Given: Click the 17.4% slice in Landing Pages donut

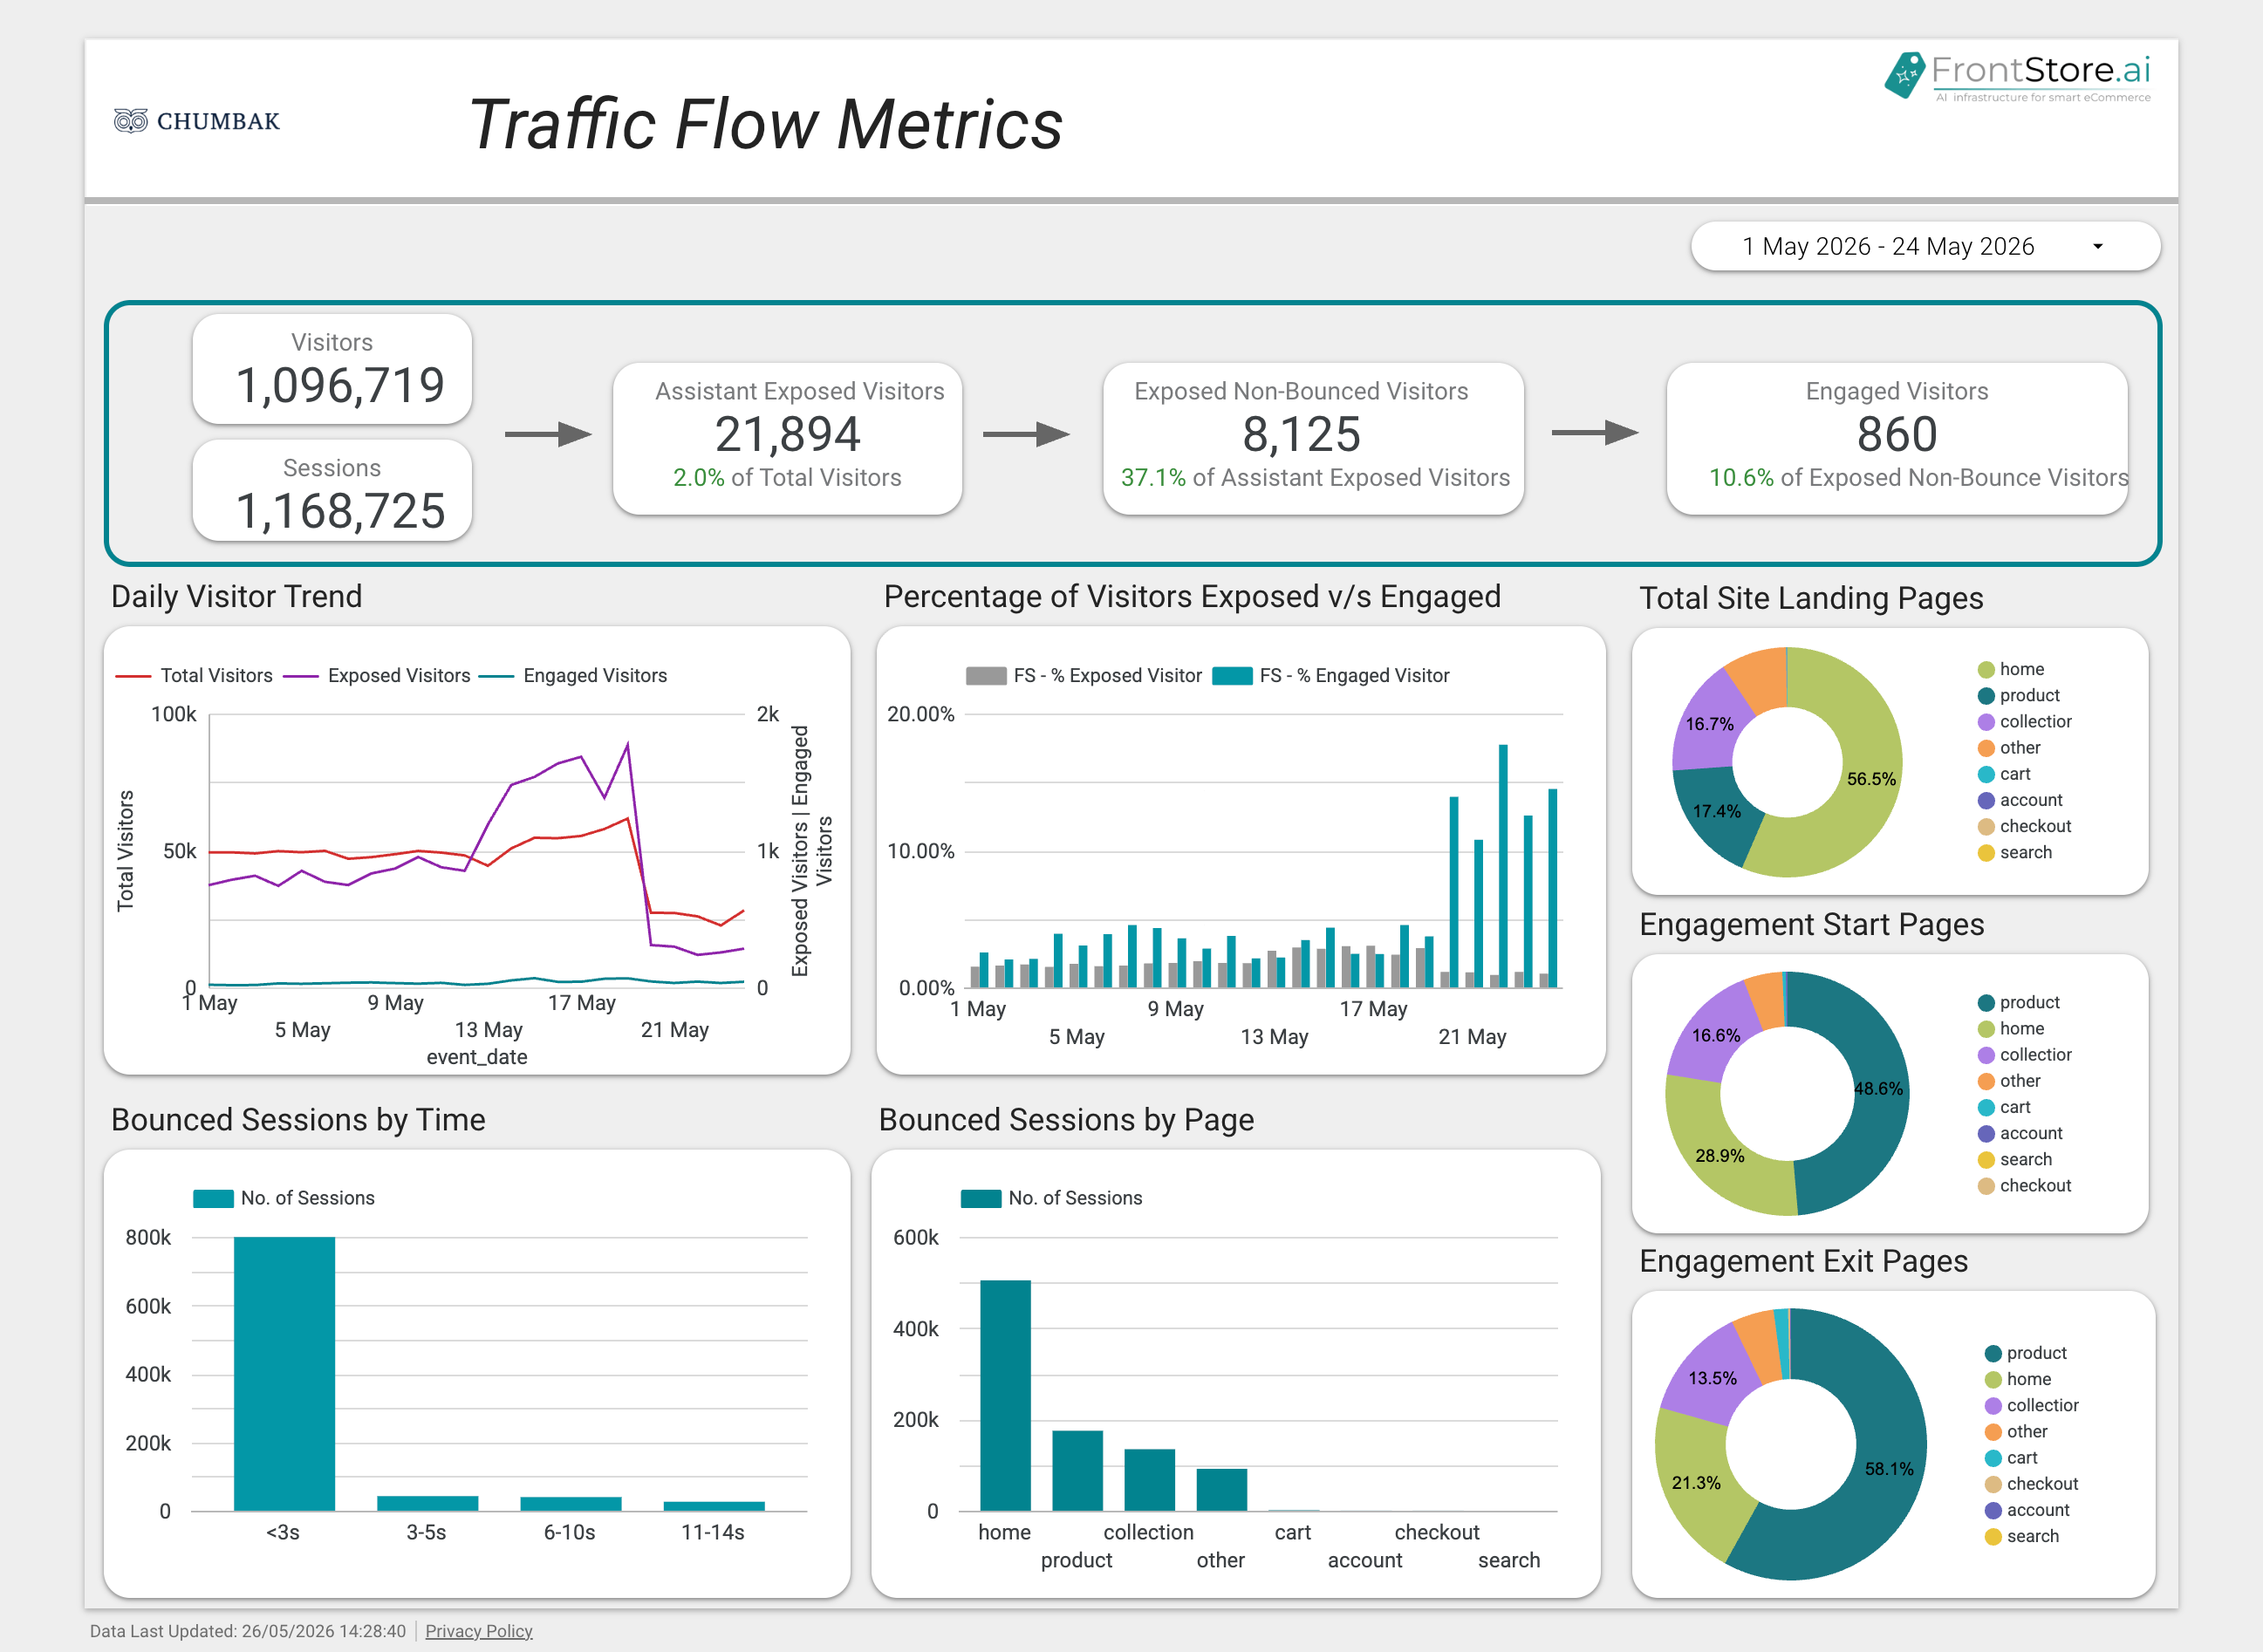Looking at the screenshot, I should click(x=1716, y=811).
